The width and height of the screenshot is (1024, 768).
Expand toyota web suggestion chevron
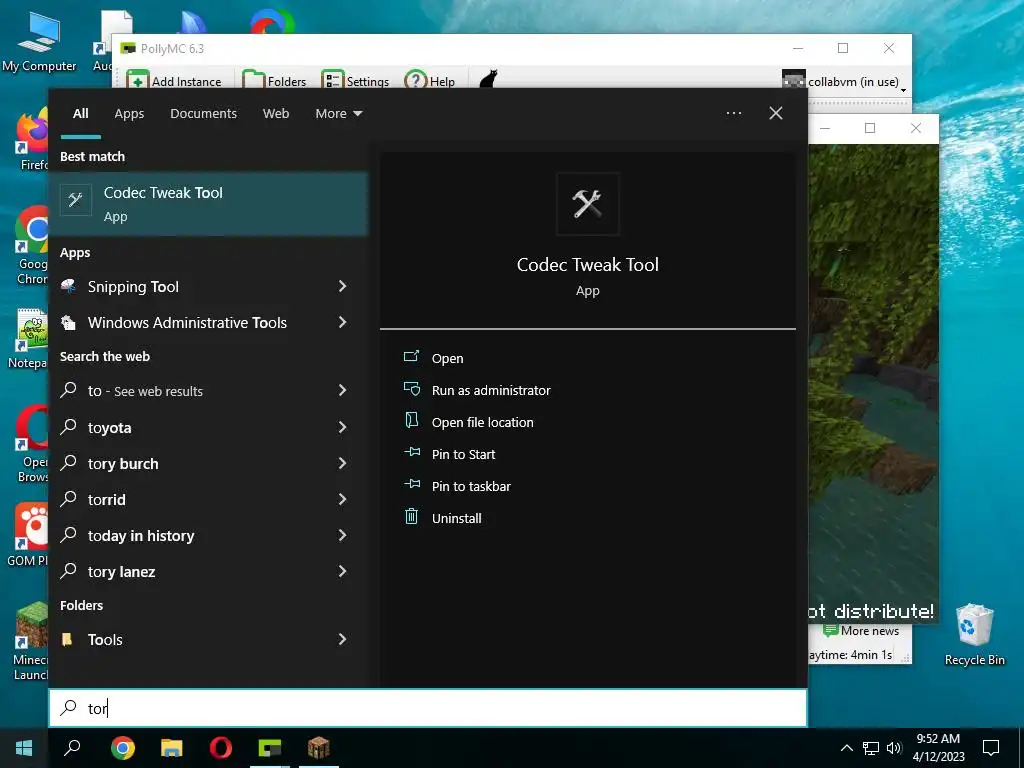(342, 427)
